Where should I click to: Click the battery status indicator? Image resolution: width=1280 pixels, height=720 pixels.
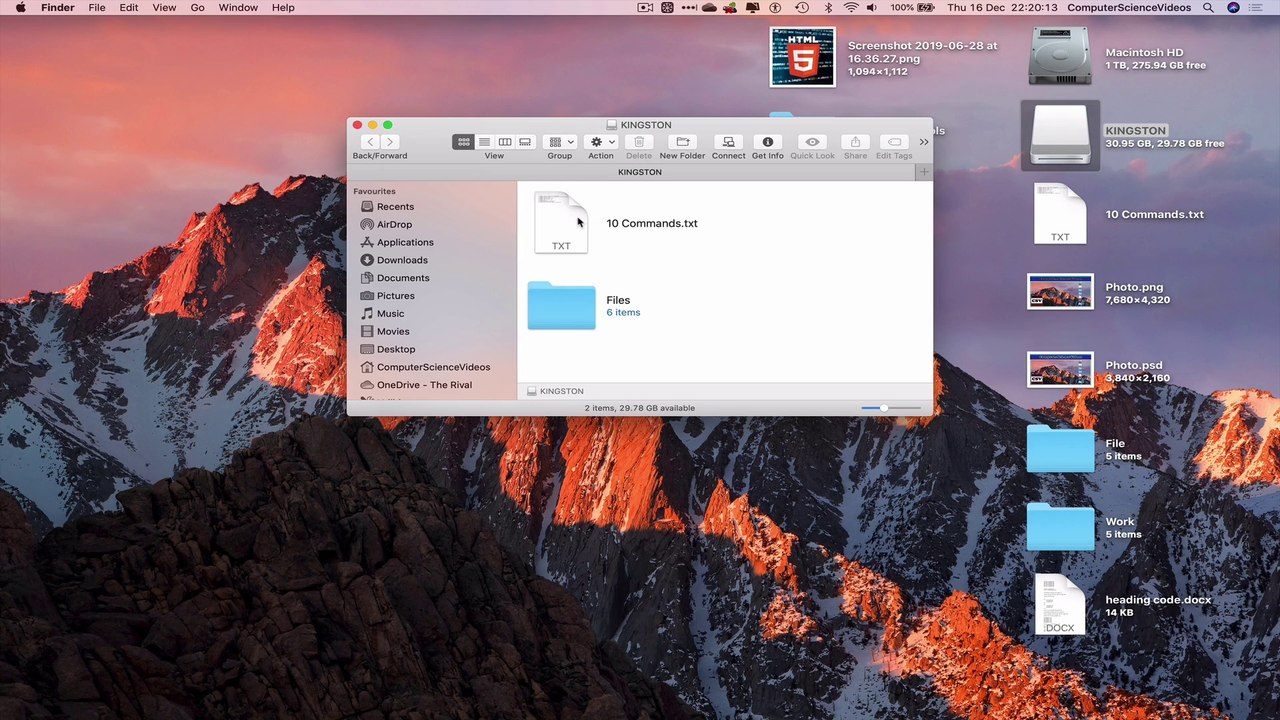pos(912,7)
